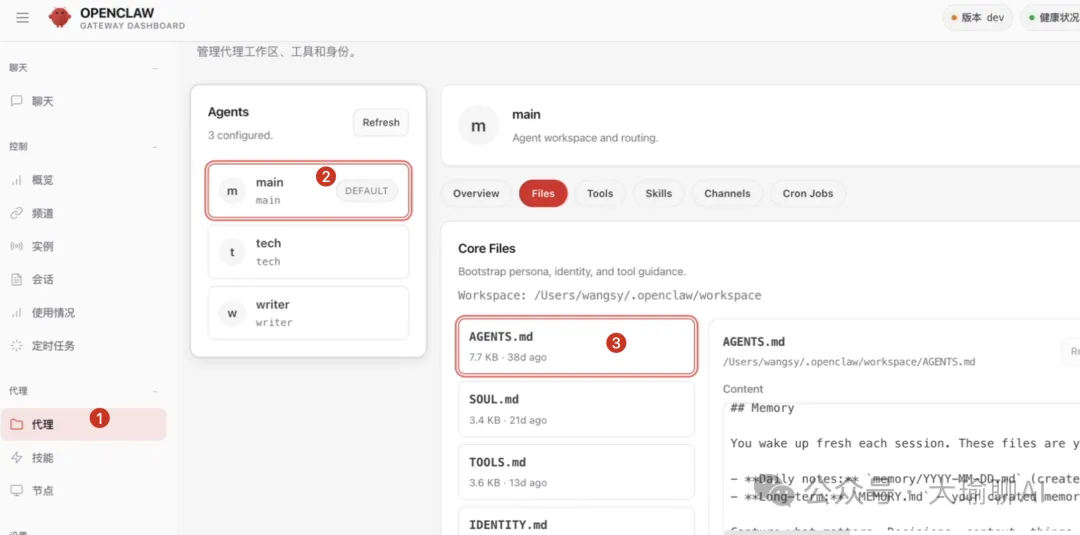Open 聊天 chat icon in sidebar

(x=16, y=101)
